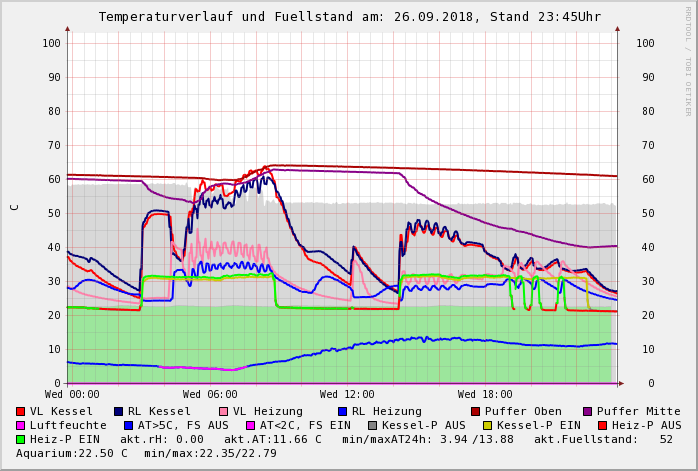Click the RRDTOOL / TOBI OETIKER watermark
Viewport: 698px width, 471px height.
tap(688, 60)
